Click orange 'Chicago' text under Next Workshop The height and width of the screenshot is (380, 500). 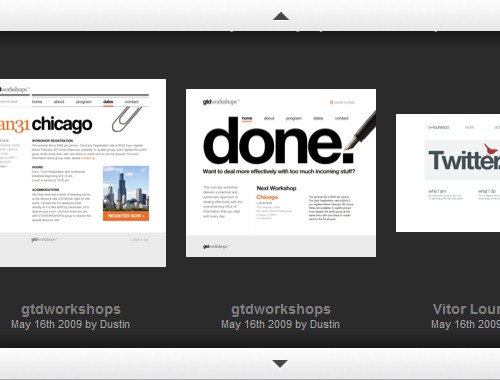[267, 197]
